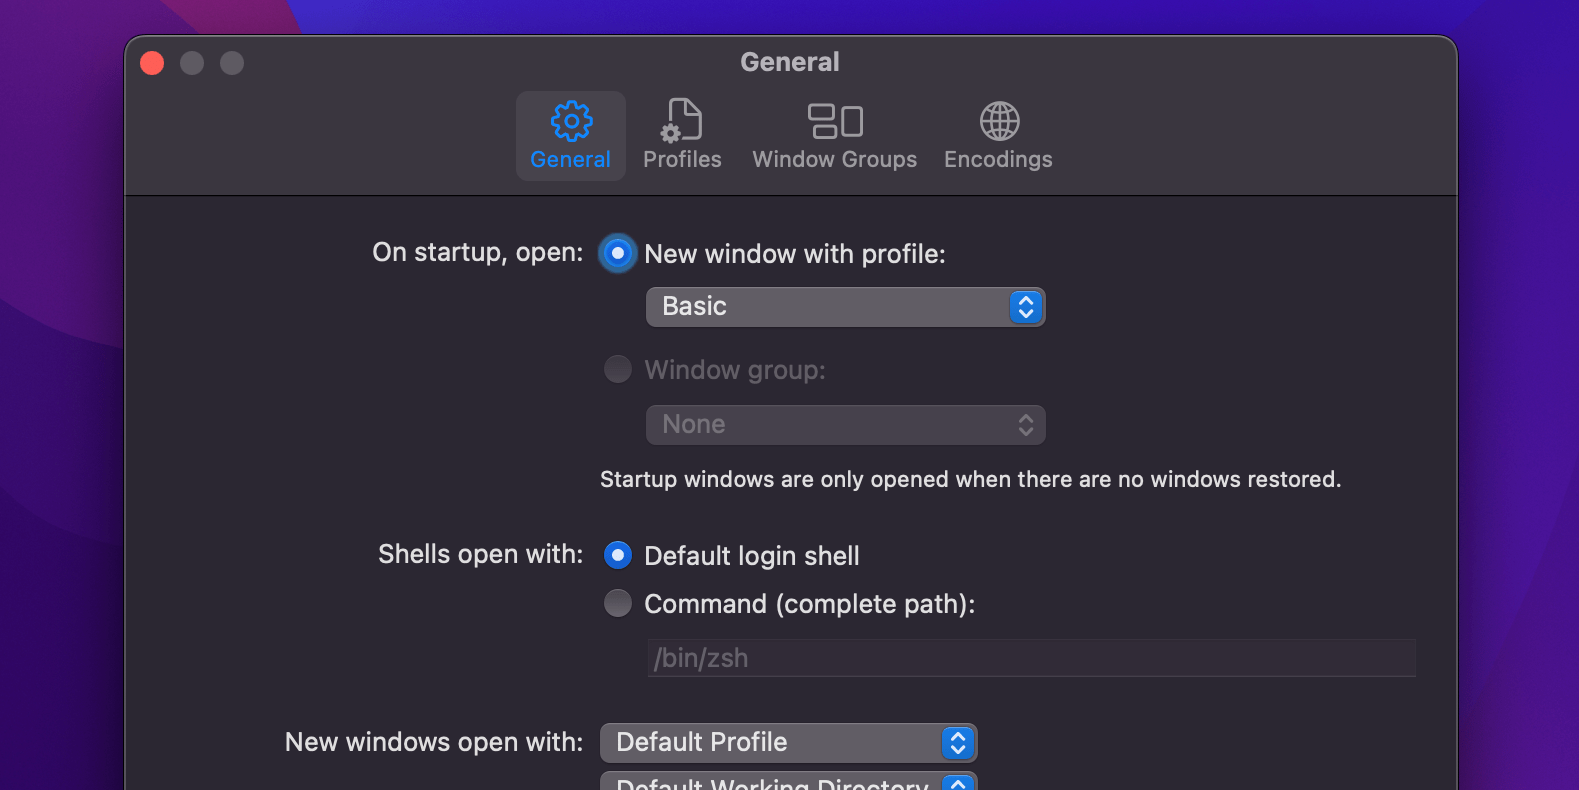Open the Encodings globe icon

[999, 121]
